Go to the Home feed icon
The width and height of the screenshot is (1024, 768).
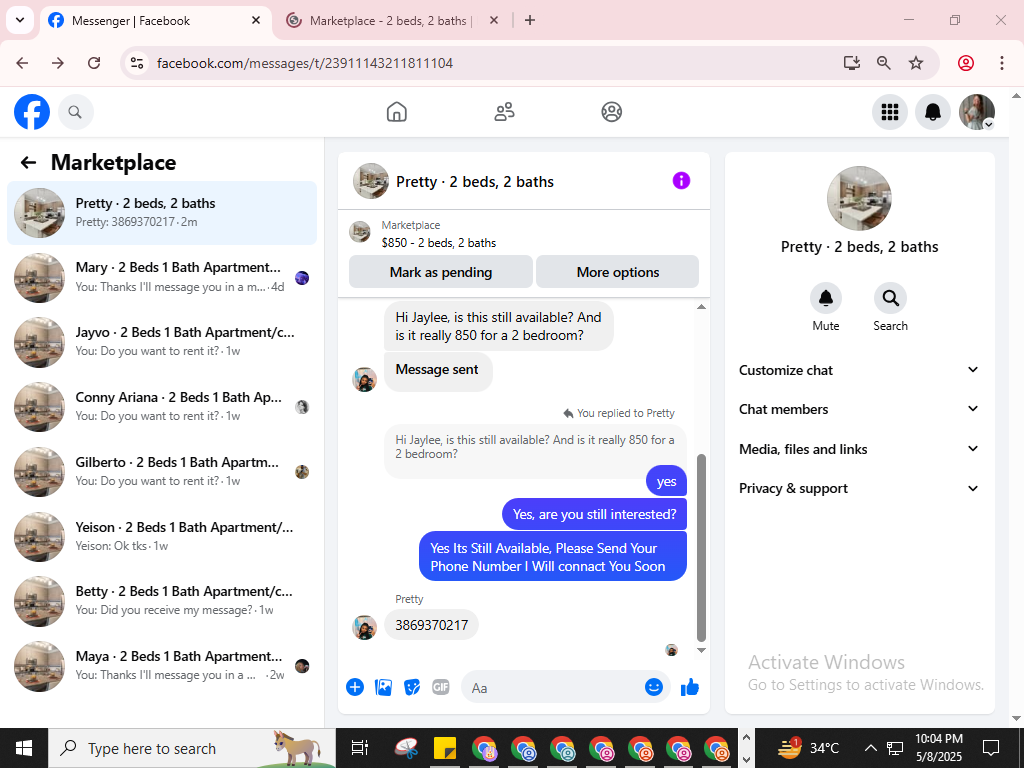pos(396,112)
